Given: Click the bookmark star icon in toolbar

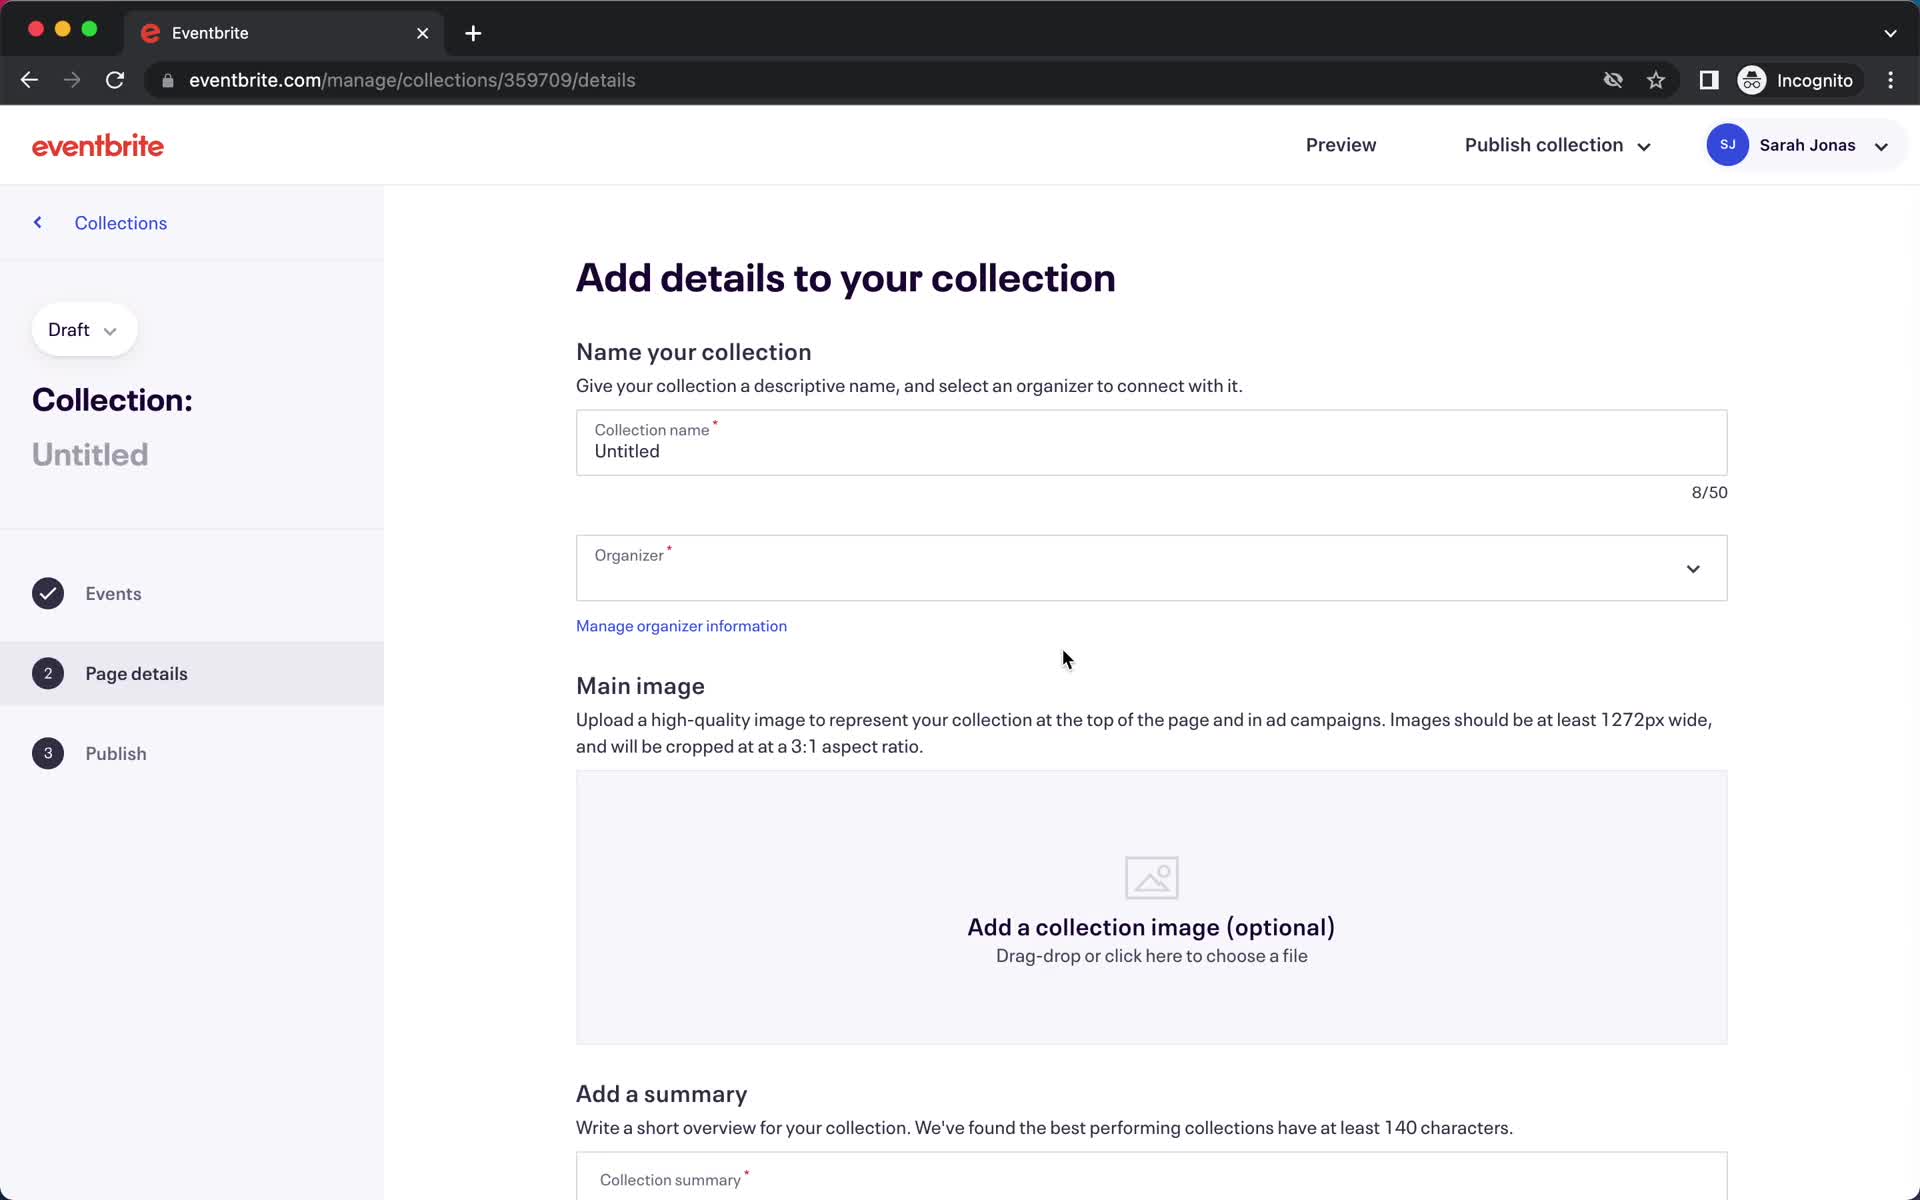Looking at the screenshot, I should [1655, 80].
